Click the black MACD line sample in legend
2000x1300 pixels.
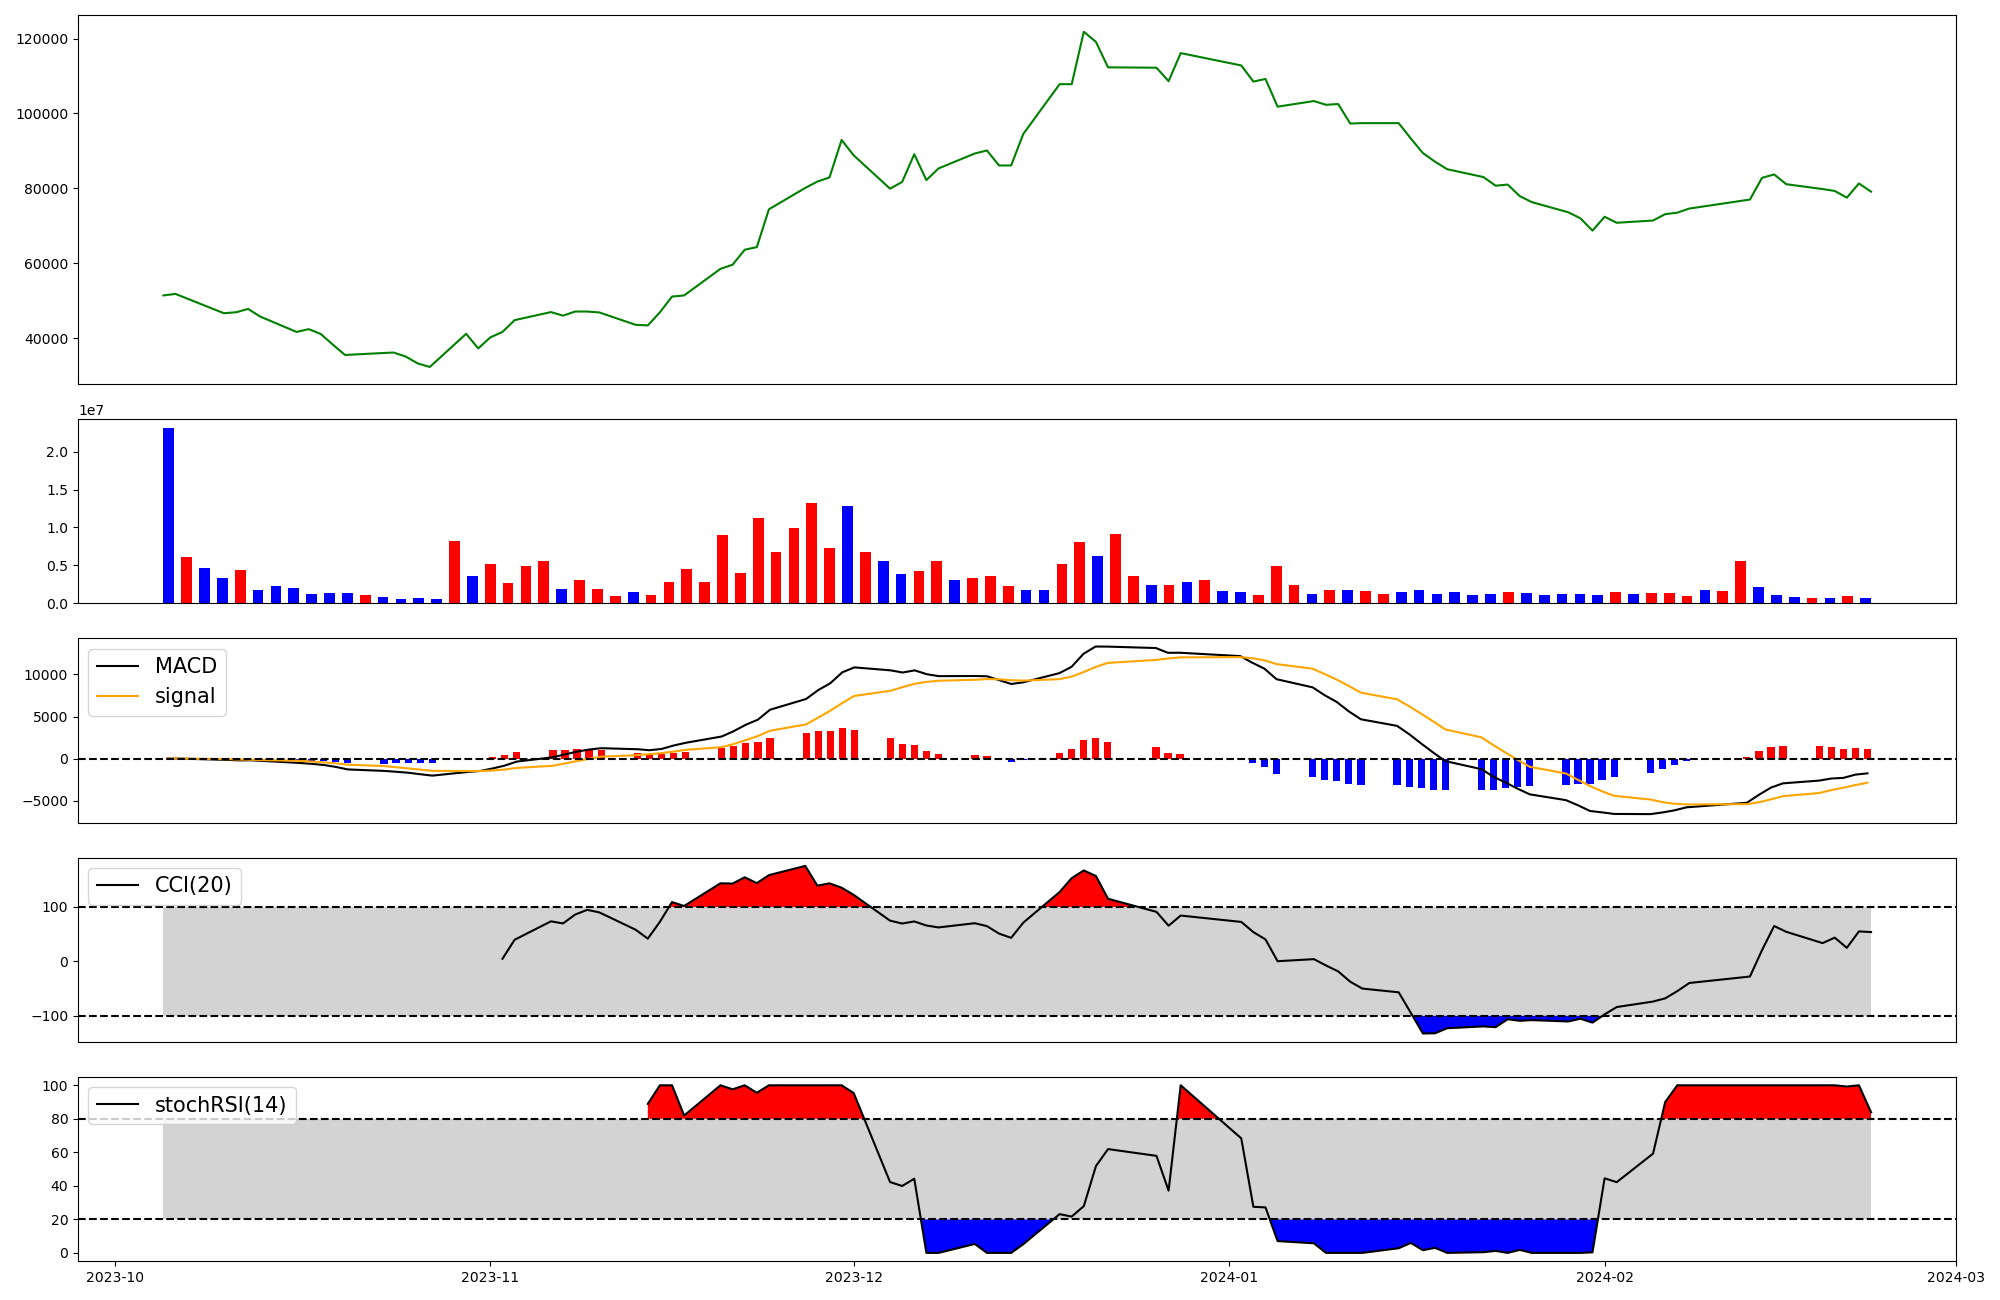pyautogui.click(x=118, y=666)
